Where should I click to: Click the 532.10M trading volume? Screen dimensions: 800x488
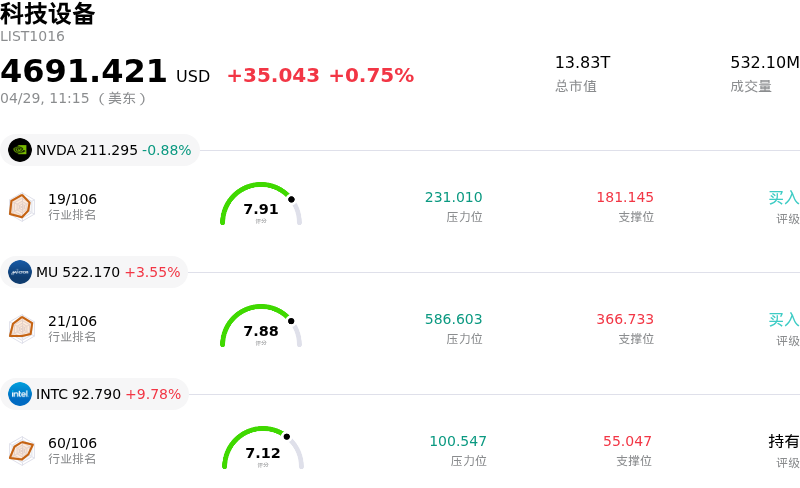[x=764, y=63]
